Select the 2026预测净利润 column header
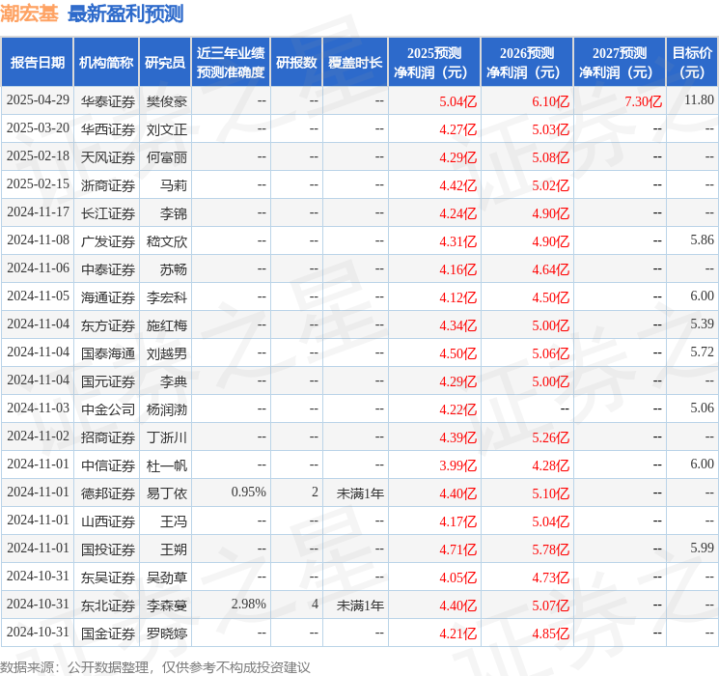 click(527, 62)
